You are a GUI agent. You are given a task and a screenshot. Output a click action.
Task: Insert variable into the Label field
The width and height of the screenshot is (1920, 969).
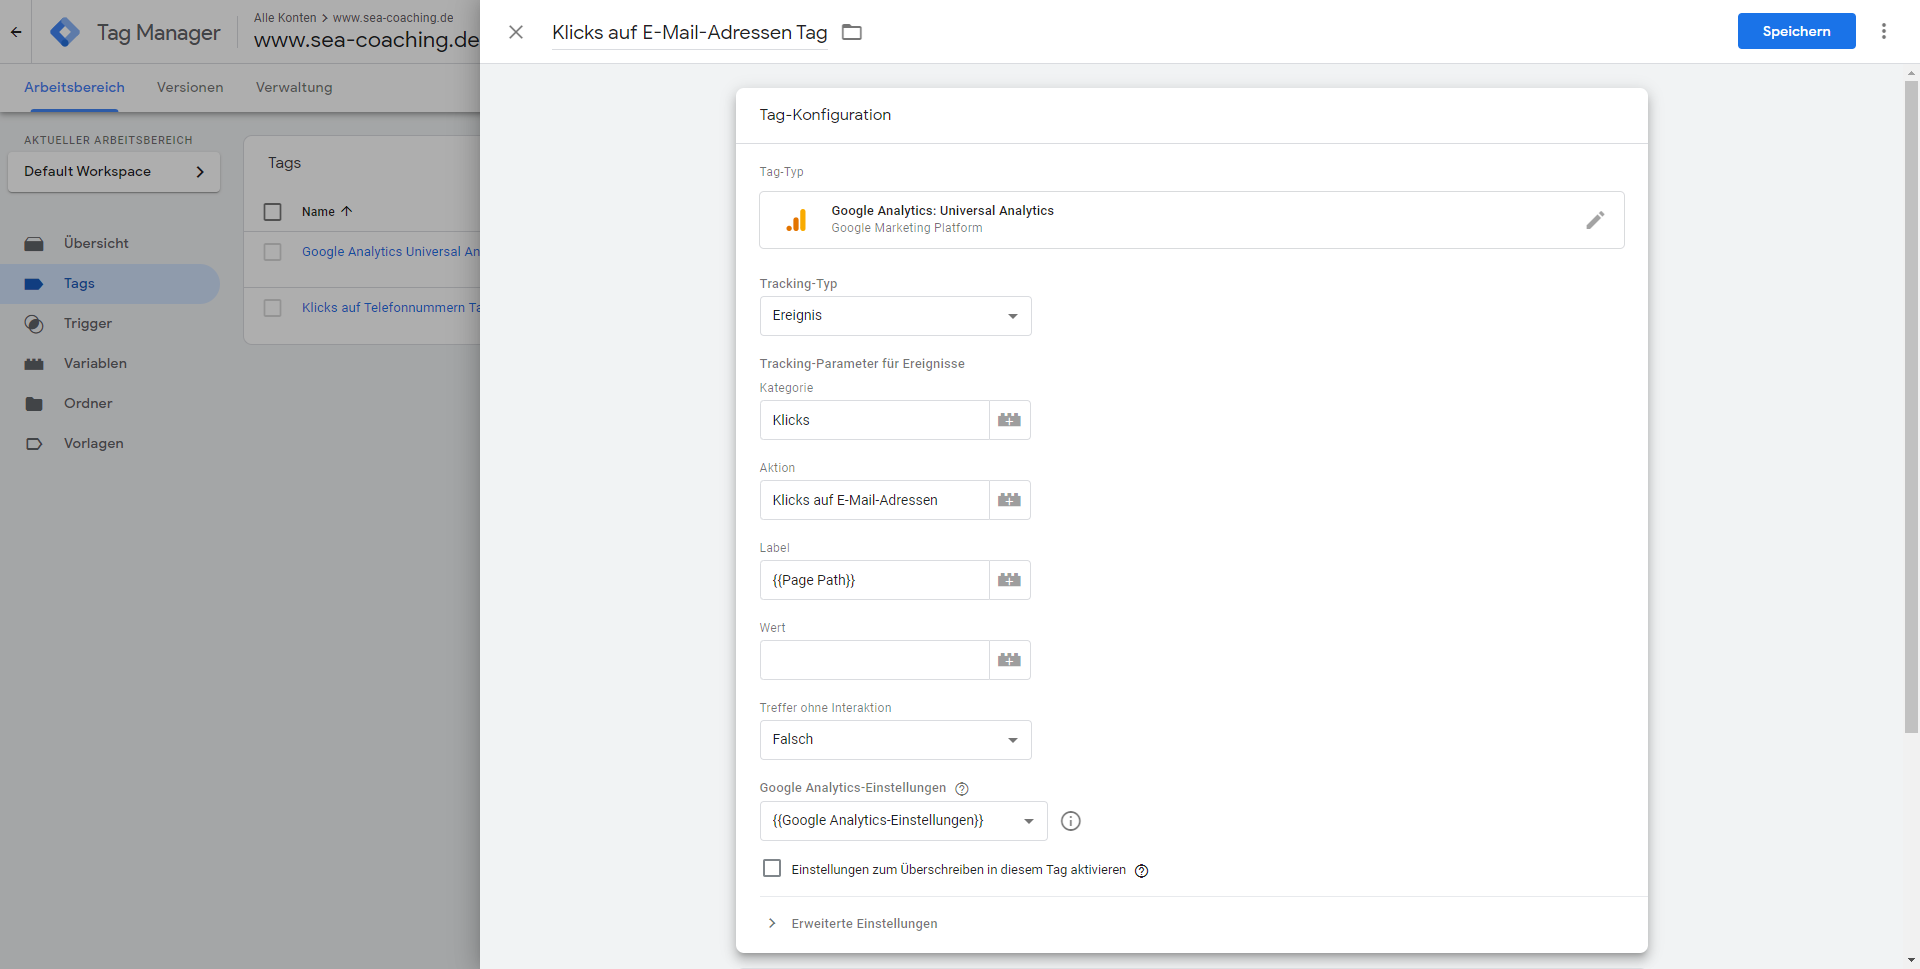[x=1009, y=580]
